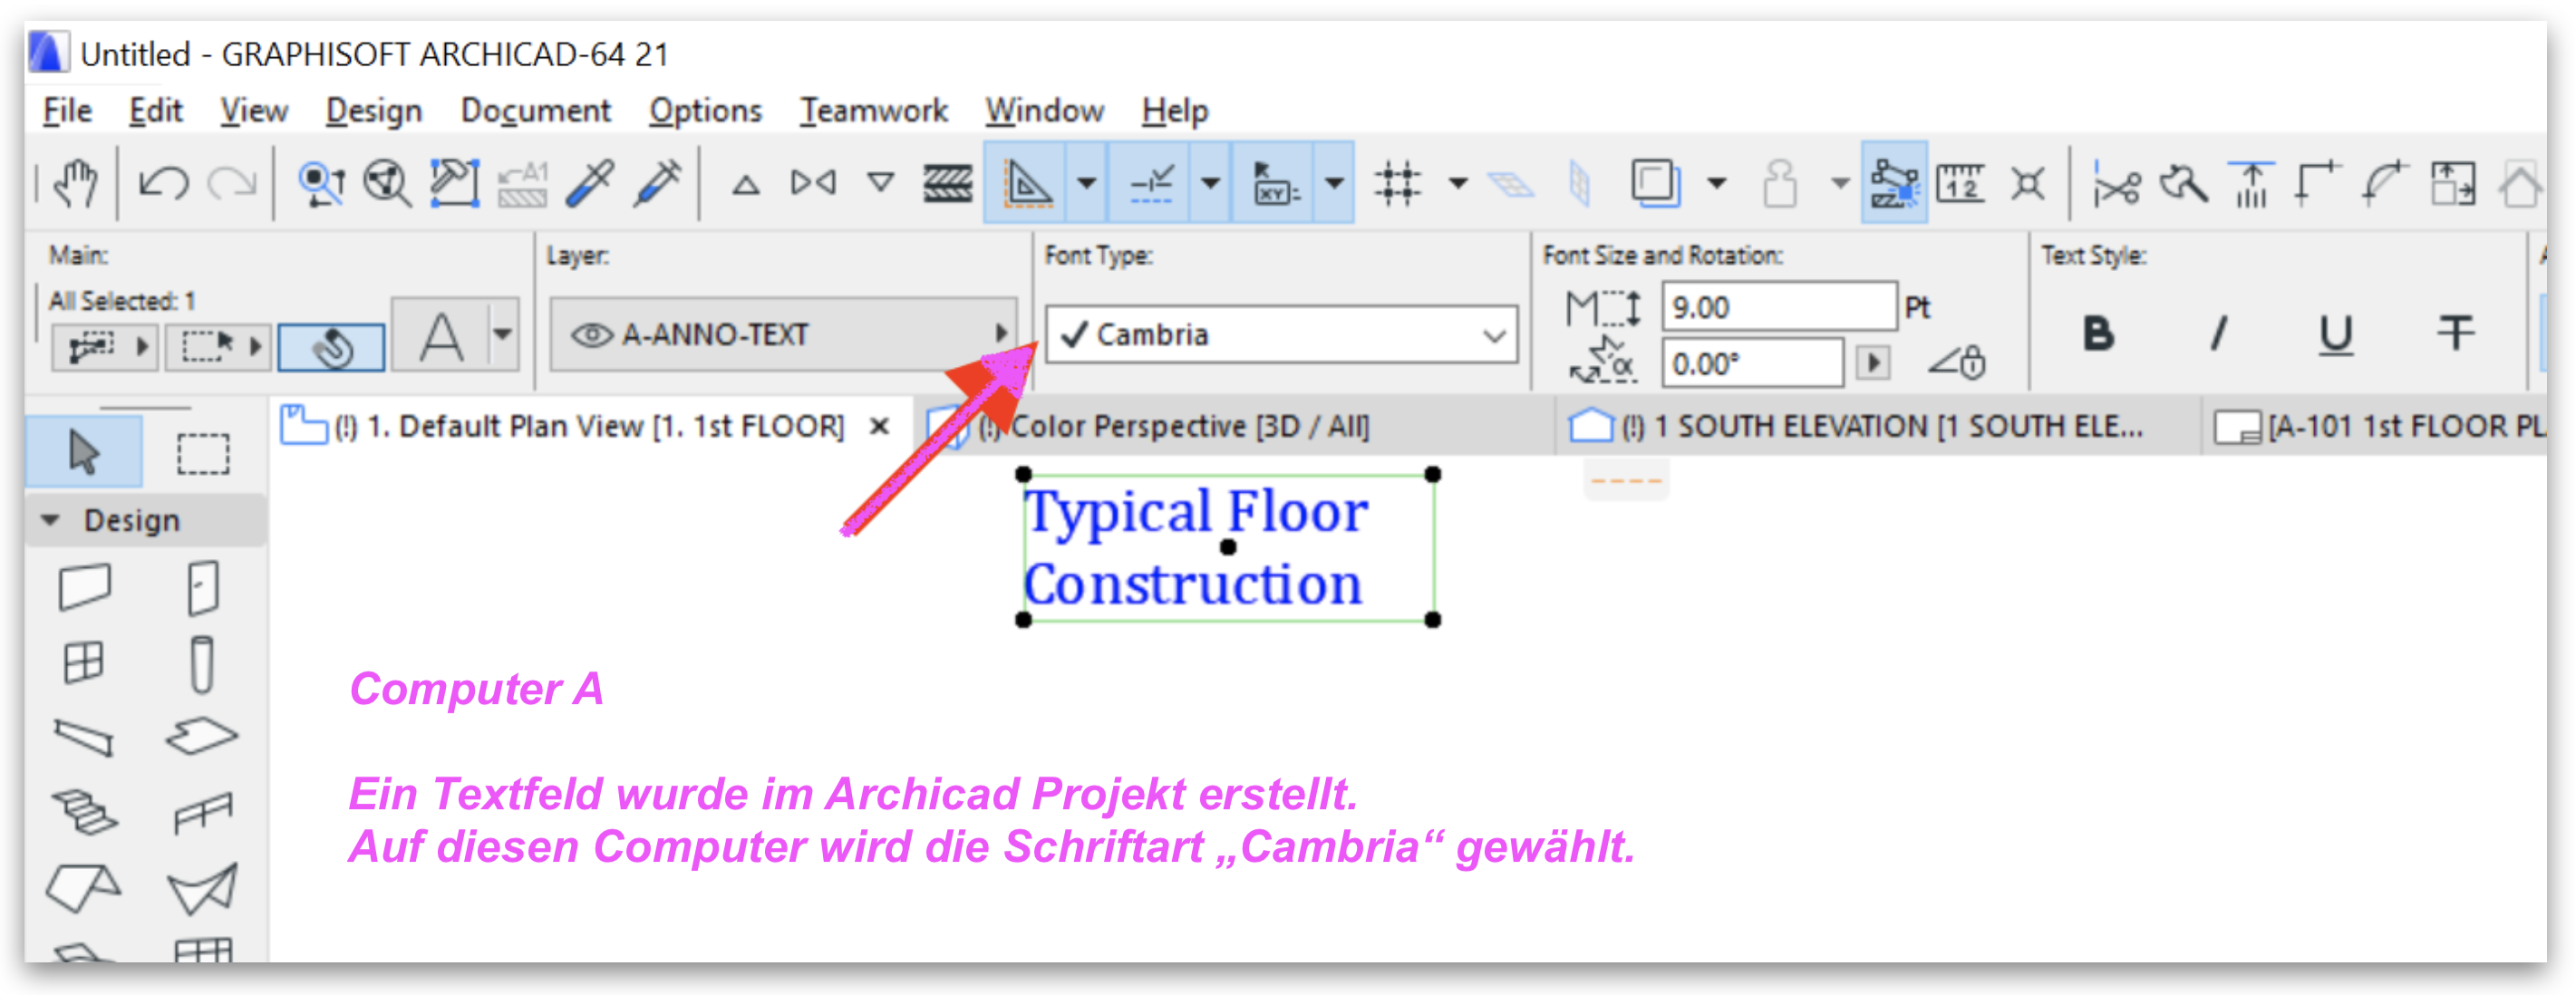The height and width of the screenshot is (995, 2576).
Task: Select the Marquee tool
Action: [x=203, y=453]
